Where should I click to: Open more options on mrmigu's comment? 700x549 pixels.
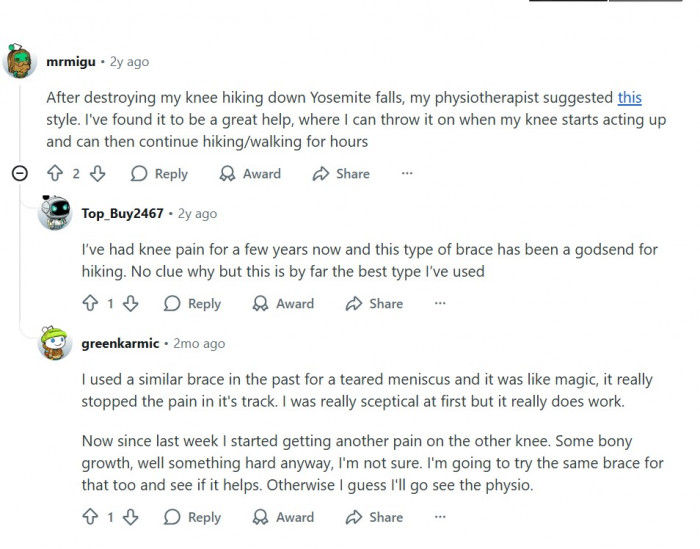click(x=407, y=174)
